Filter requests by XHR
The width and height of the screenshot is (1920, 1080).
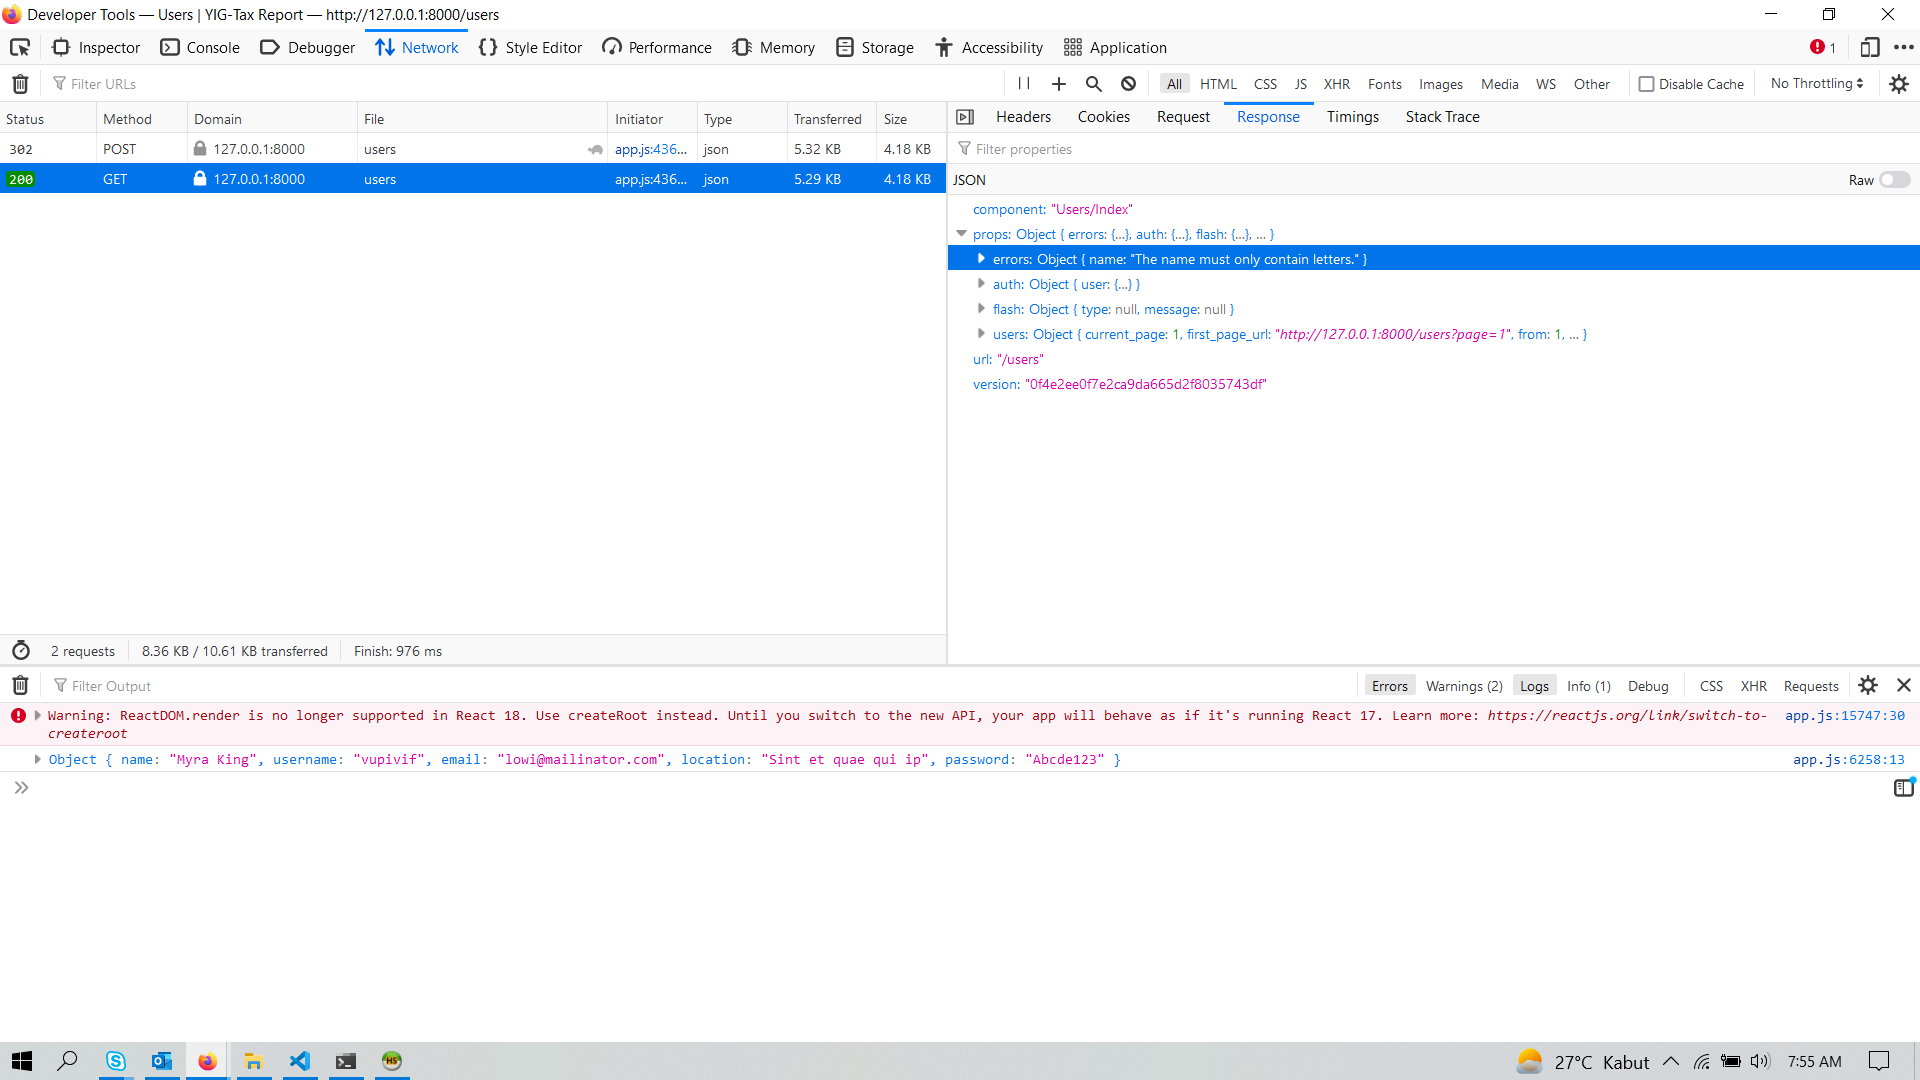tap(1336, 84)
